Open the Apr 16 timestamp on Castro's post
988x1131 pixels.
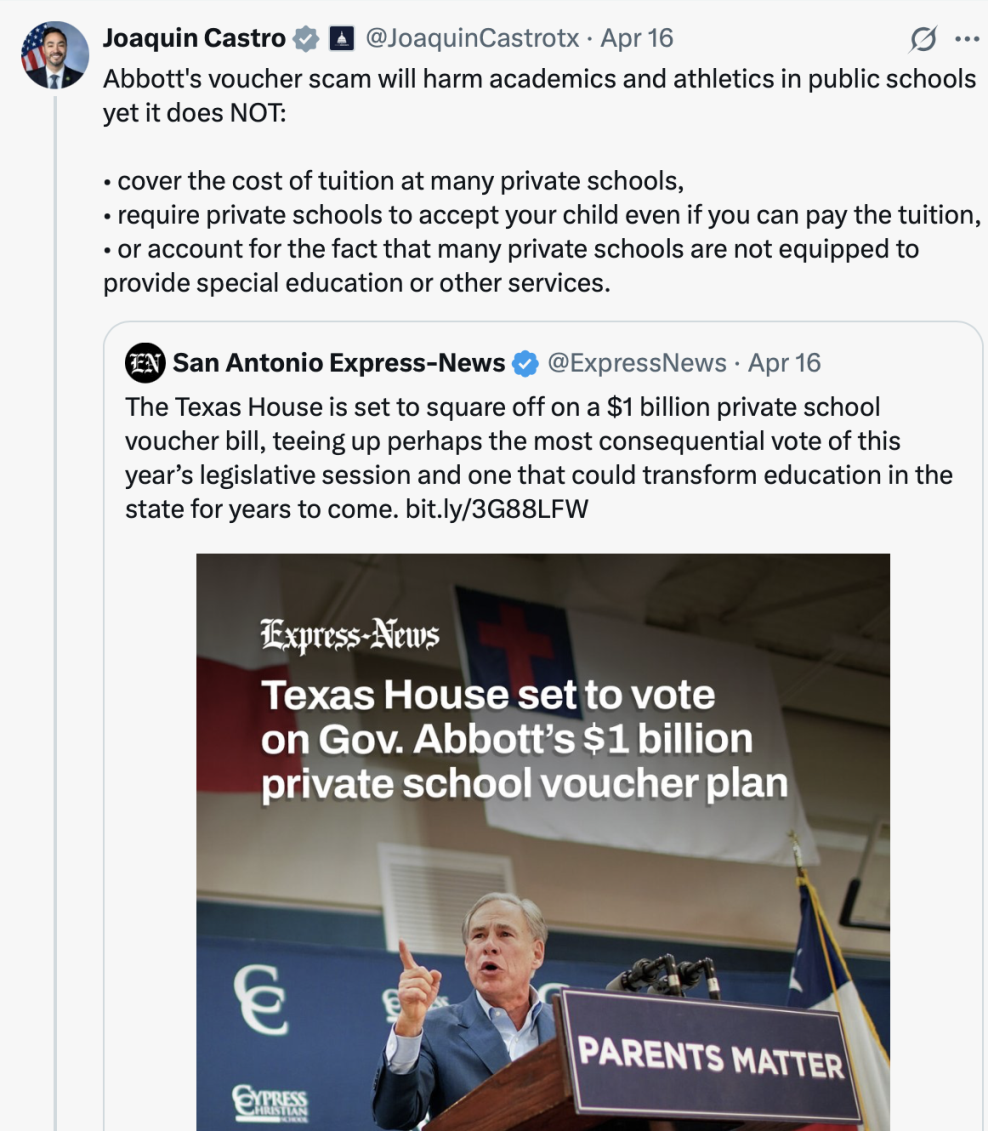pos(637,39)
